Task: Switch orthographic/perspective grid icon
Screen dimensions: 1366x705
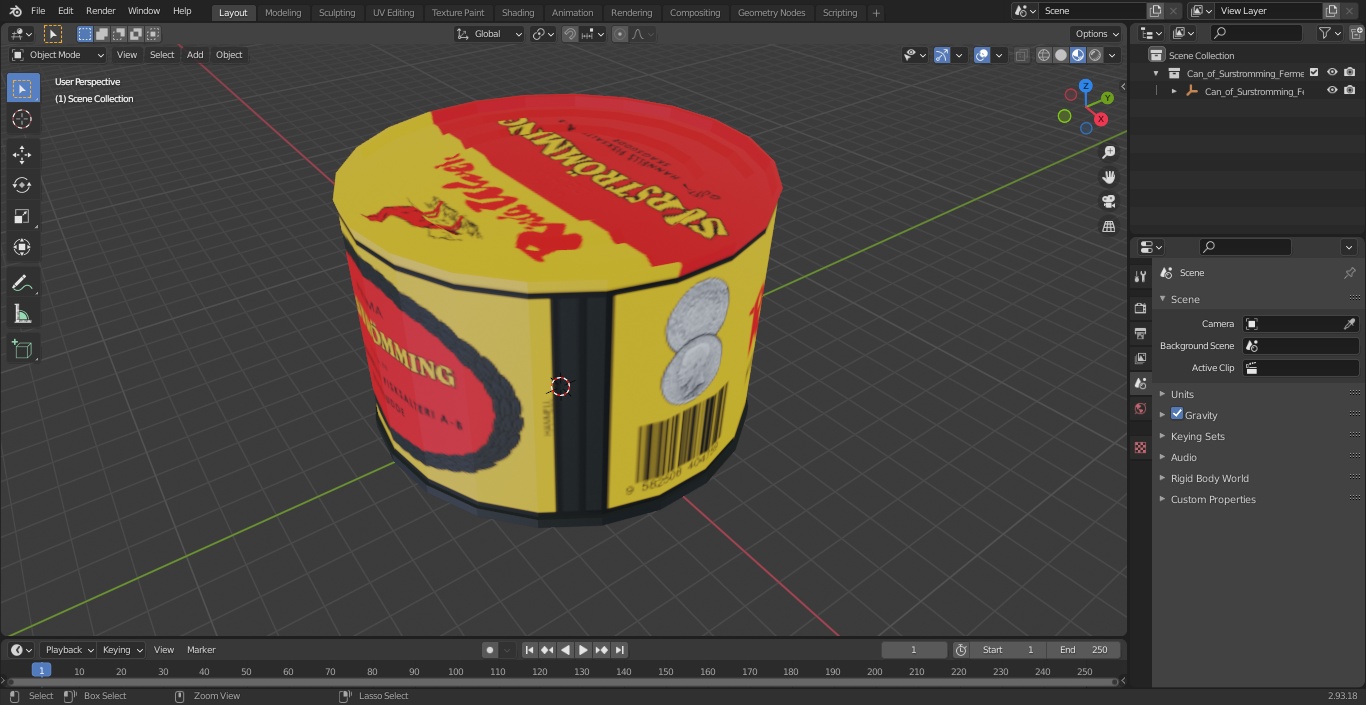Action: coord(1108,226)
